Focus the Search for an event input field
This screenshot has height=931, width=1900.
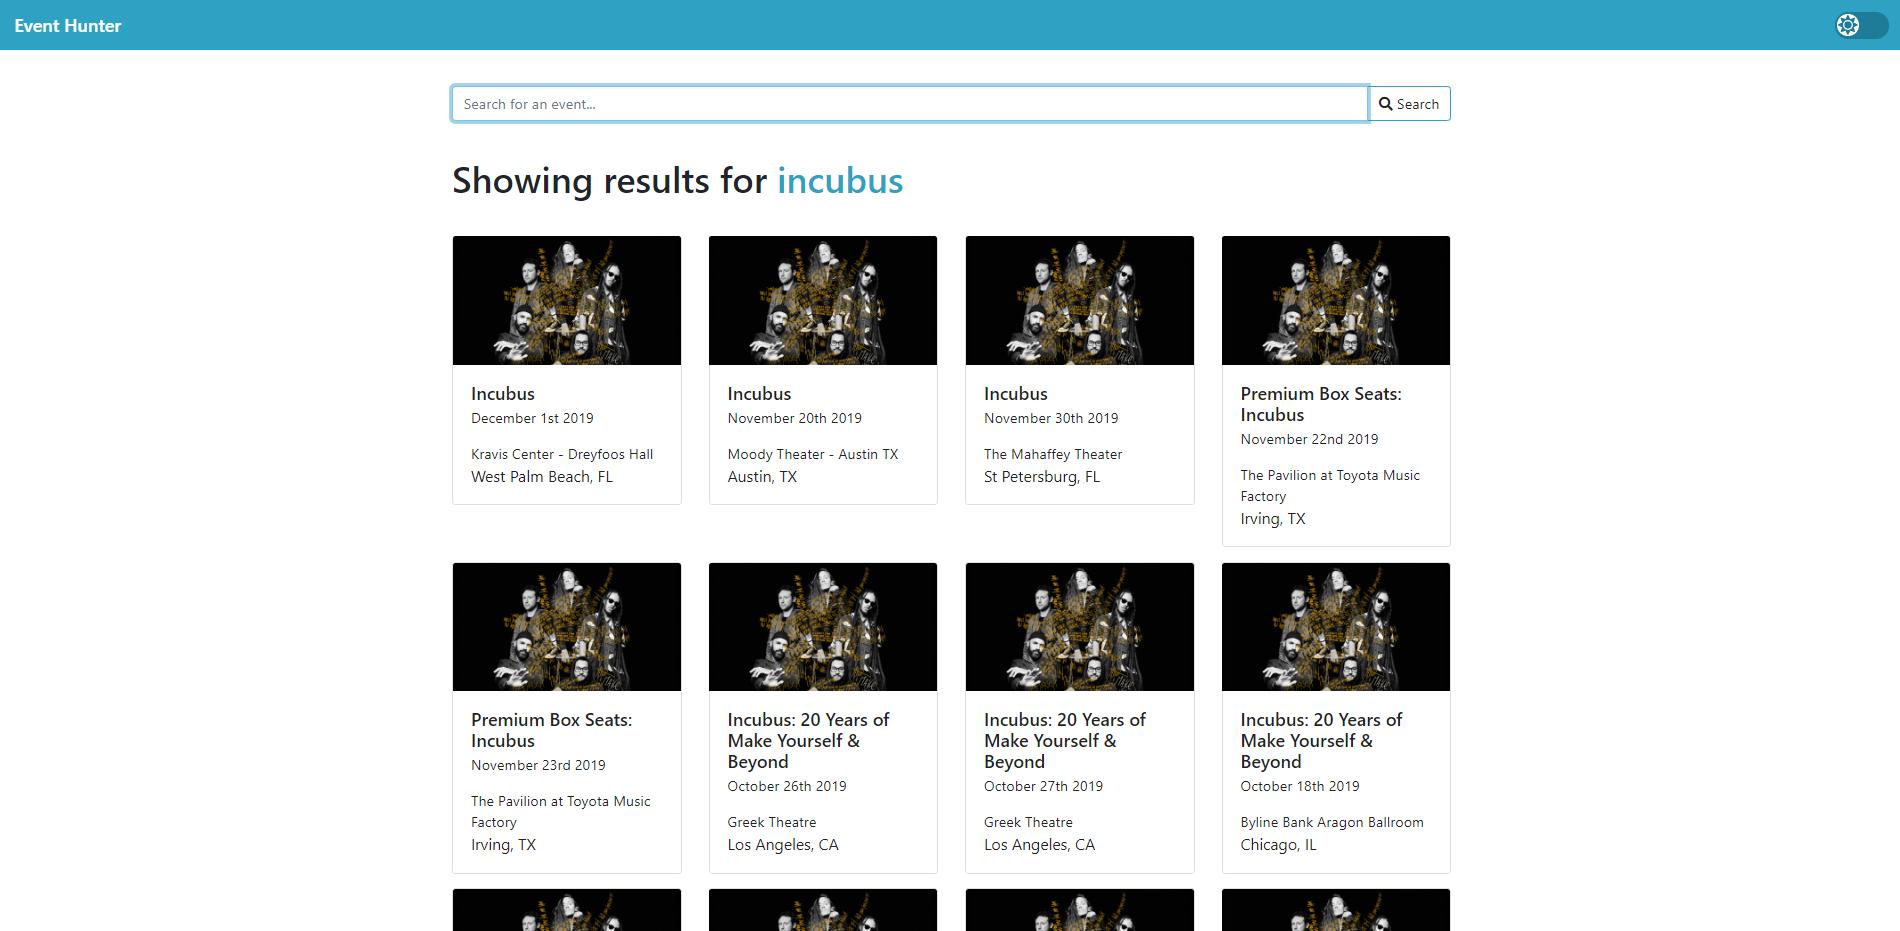point(910,104)
